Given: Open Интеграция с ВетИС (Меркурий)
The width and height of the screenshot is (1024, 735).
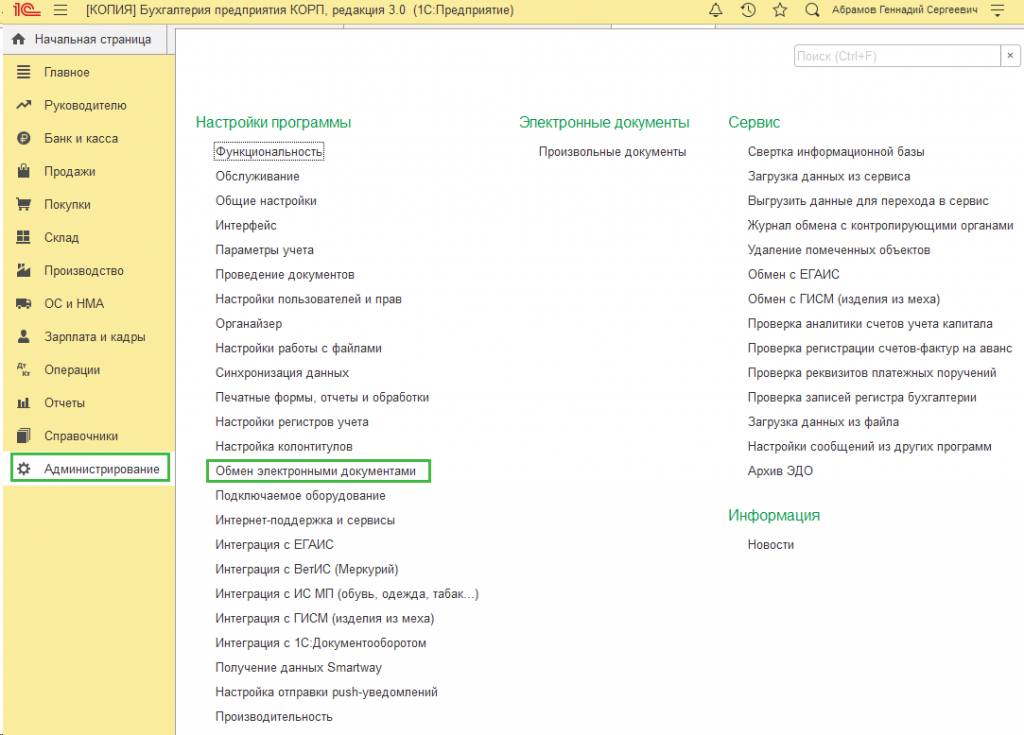Looking at the screenshot, I should (307, 569).
